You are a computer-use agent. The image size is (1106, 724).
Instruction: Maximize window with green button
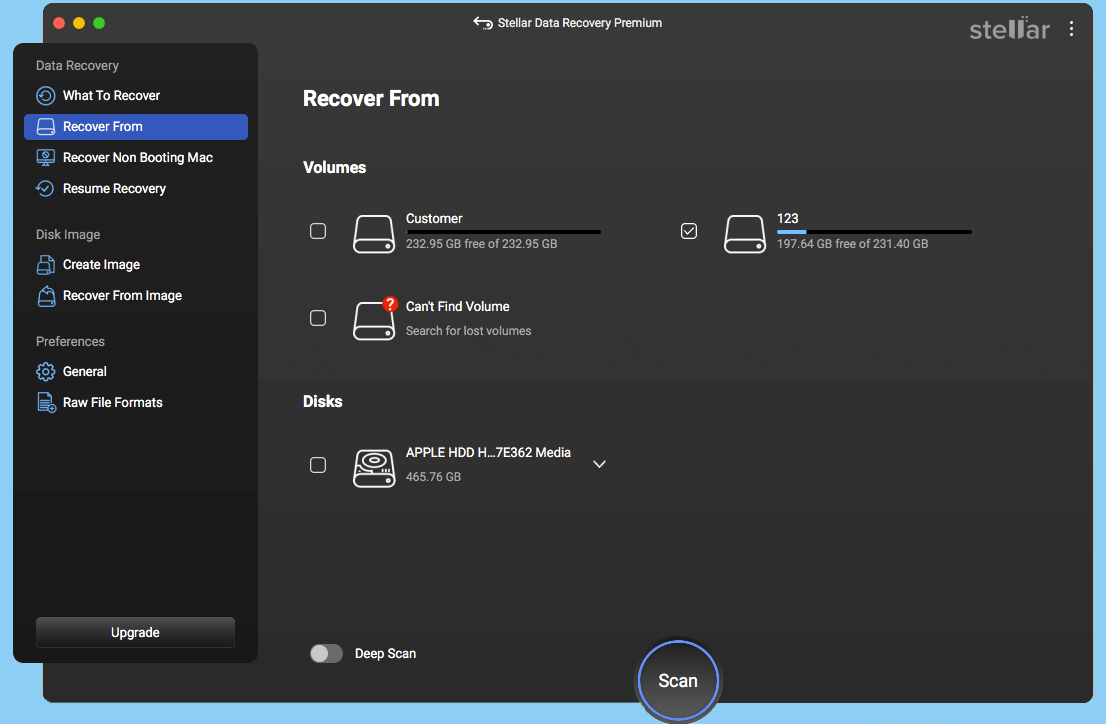tap(99, 23)
